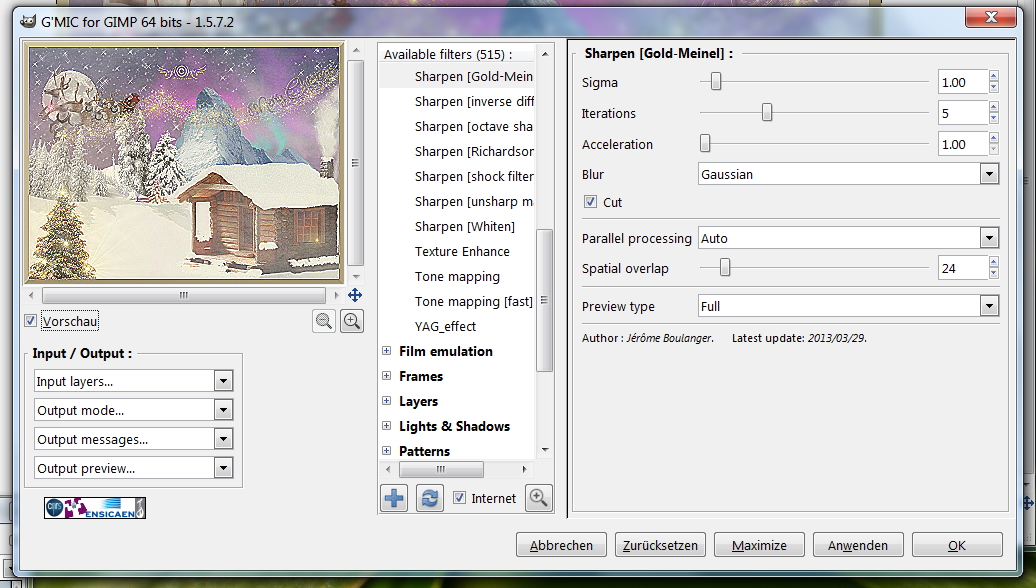Open the Blur Gaussian dropdown
1036x588 pixels.
(x=848, y=174)
